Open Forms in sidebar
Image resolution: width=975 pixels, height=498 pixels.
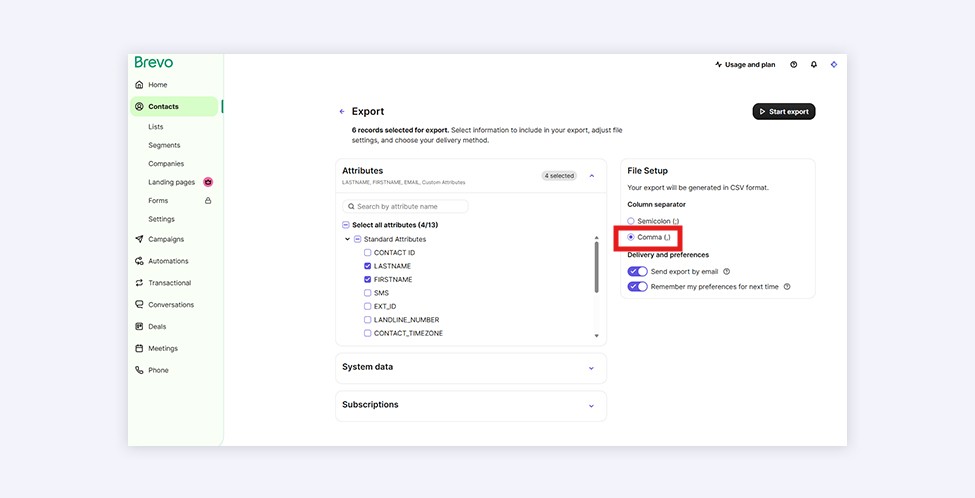coord(158,201)
